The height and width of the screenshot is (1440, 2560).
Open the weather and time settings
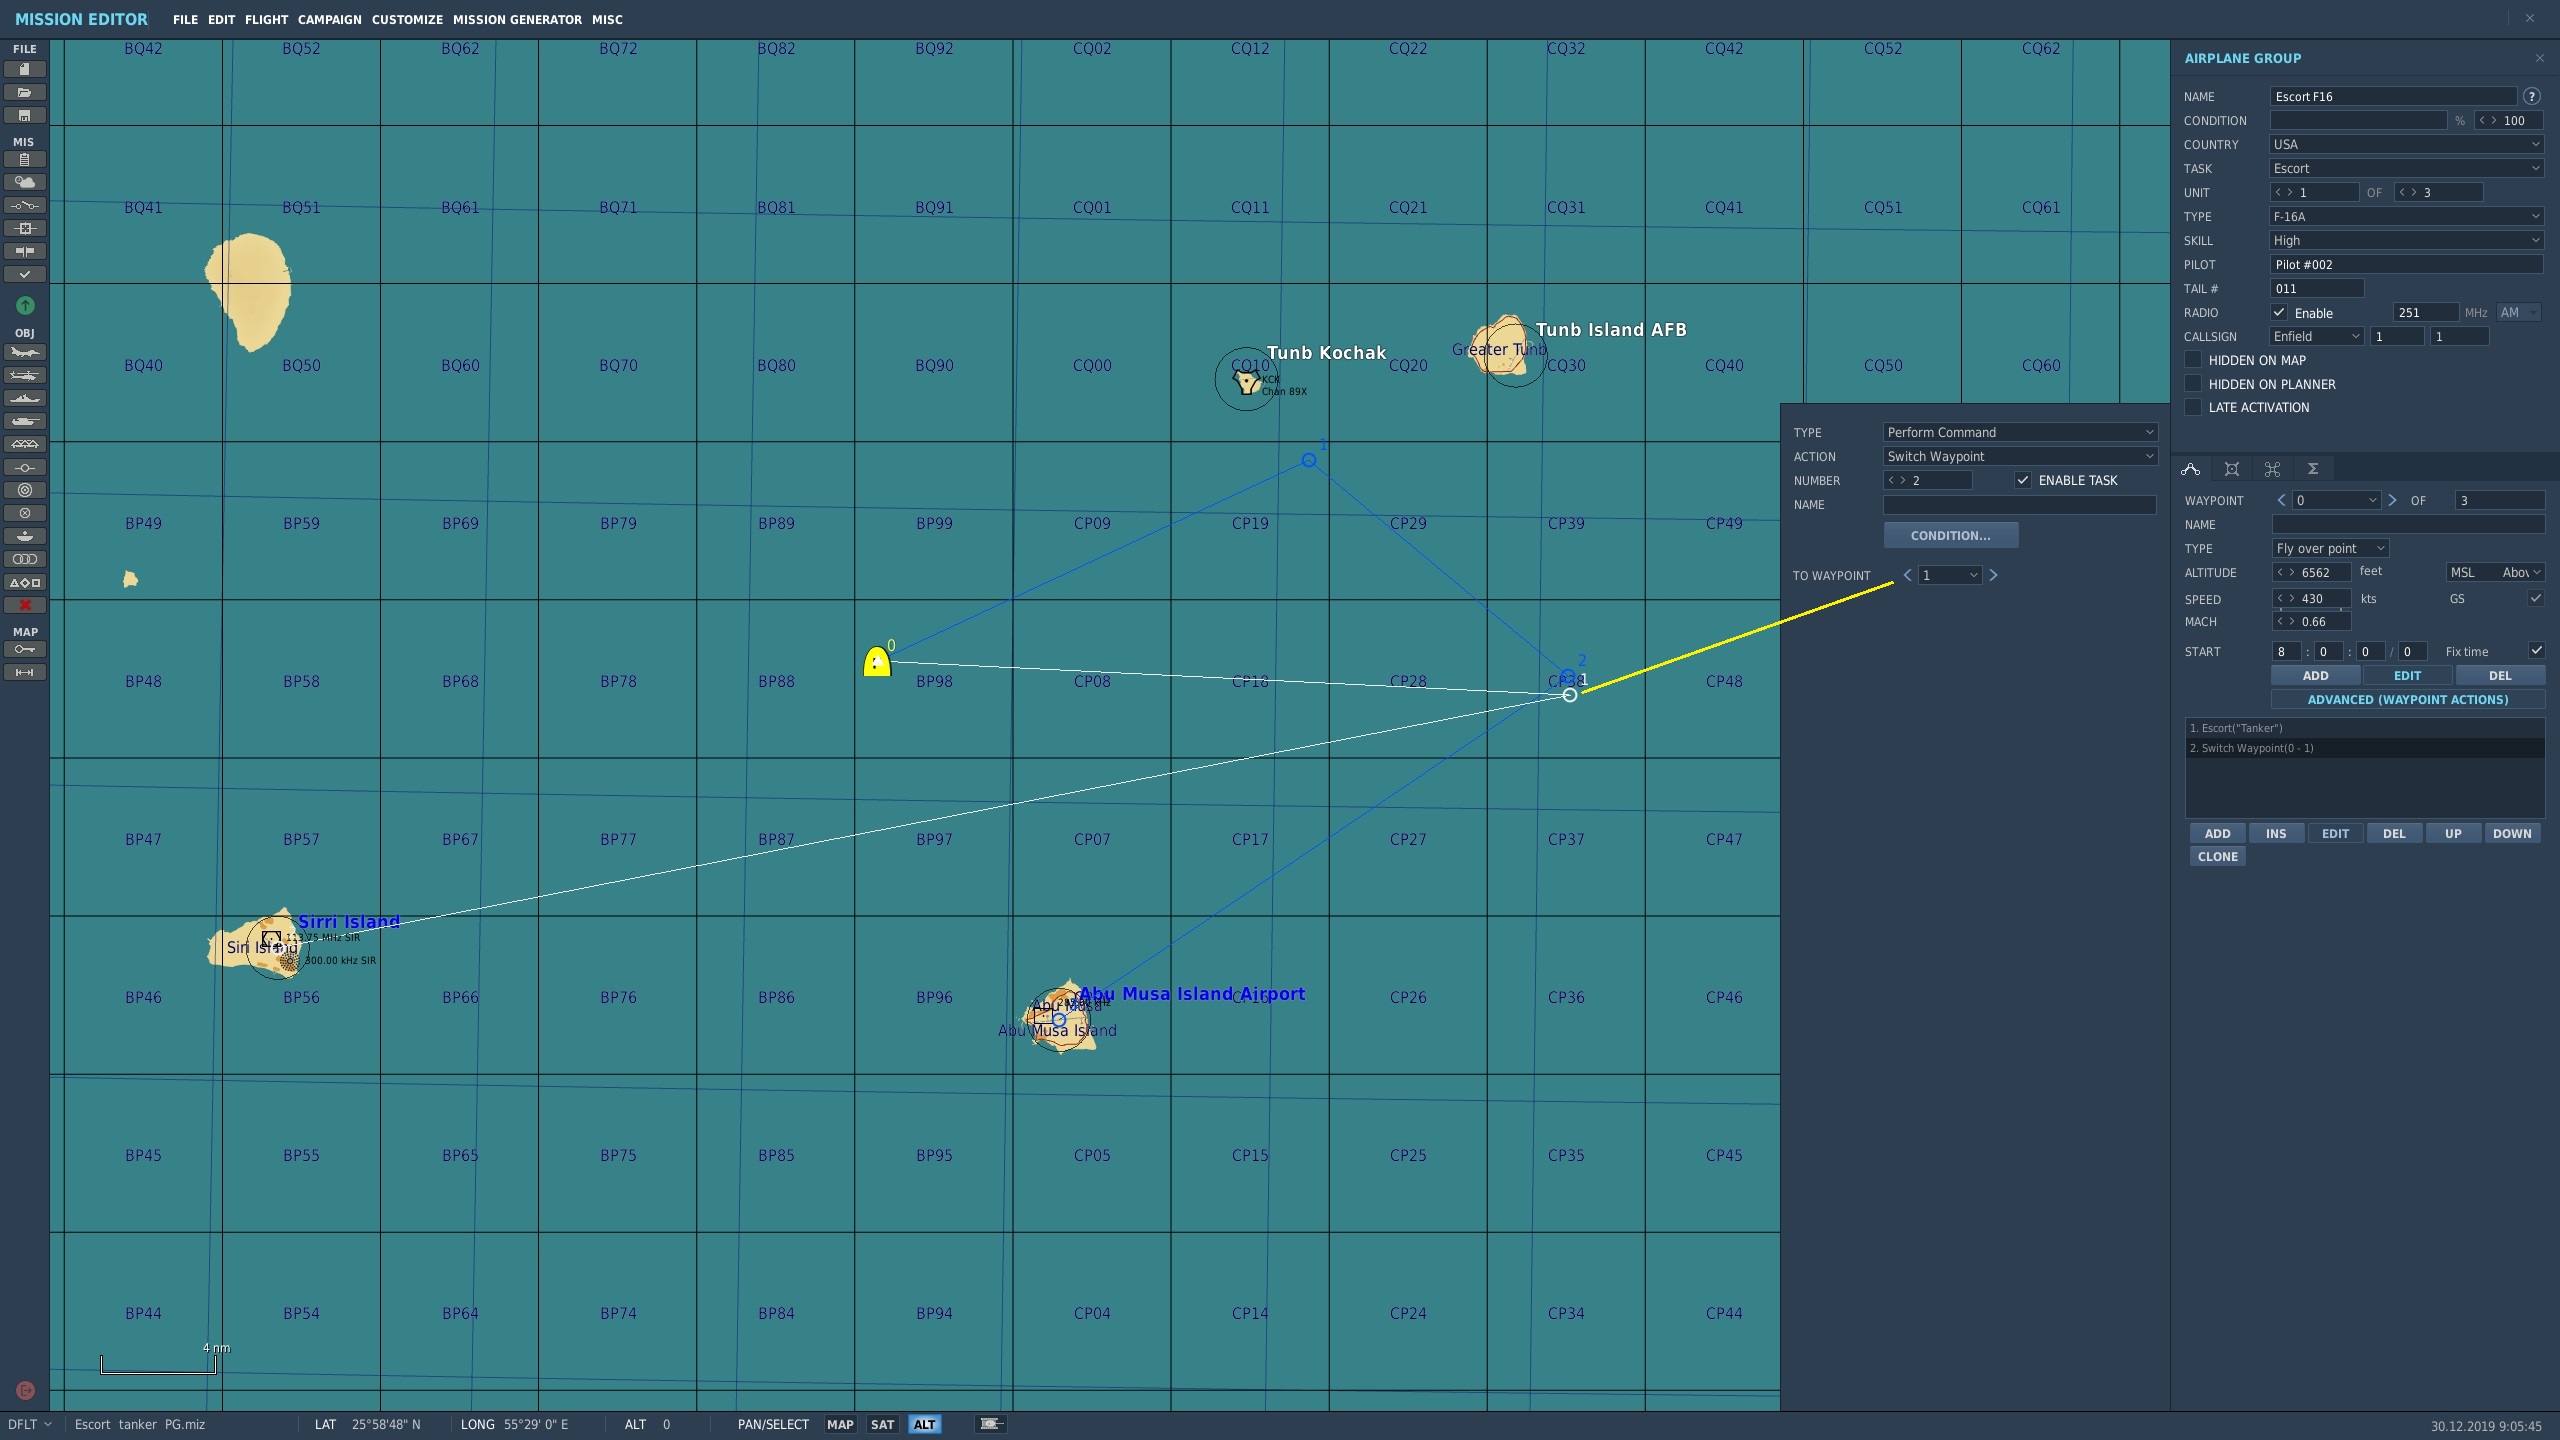[x=25, y=182]
